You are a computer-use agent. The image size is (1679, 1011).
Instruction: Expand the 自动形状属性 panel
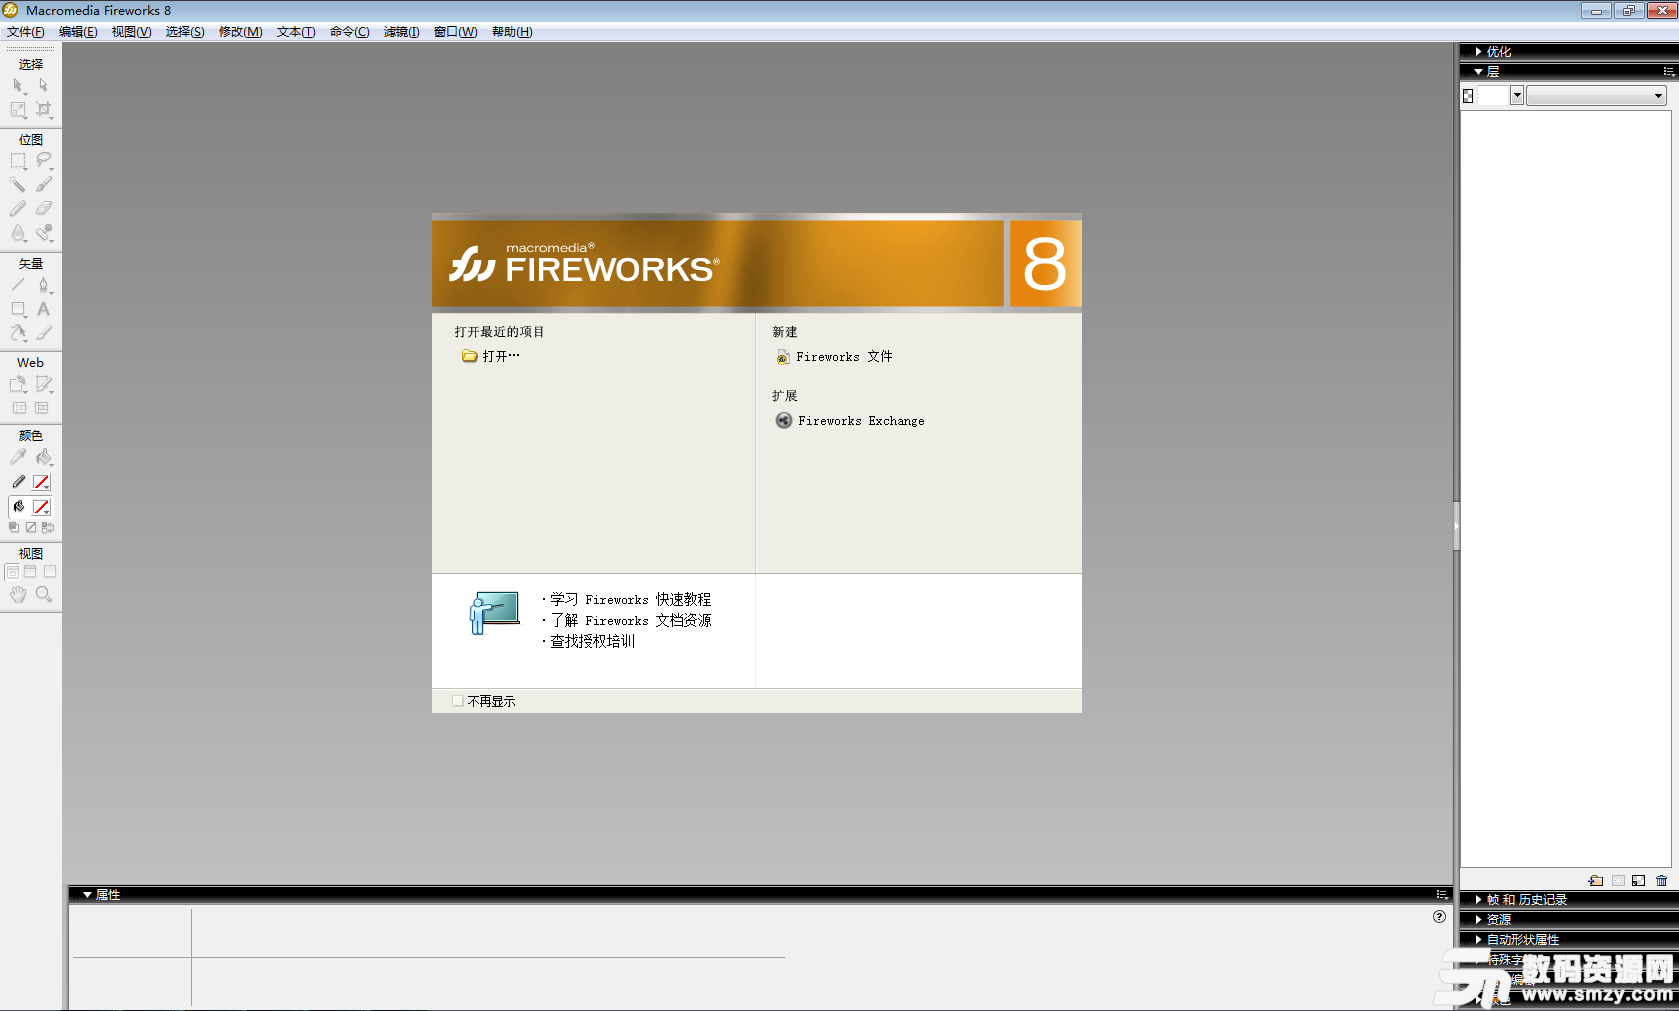click(x=1479, y=939)
